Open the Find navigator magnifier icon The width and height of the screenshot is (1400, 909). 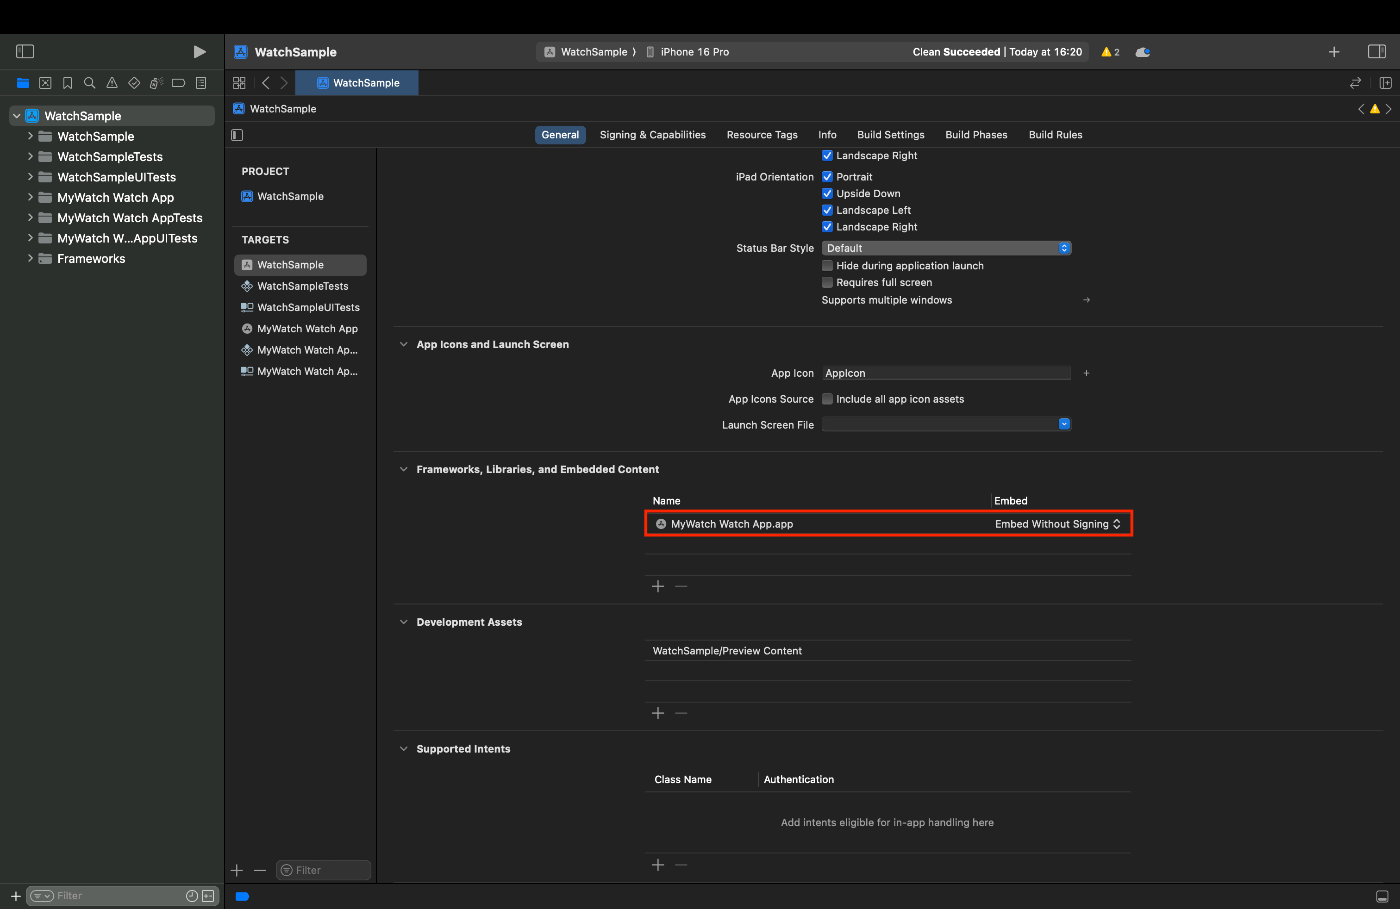coord(89,83)
